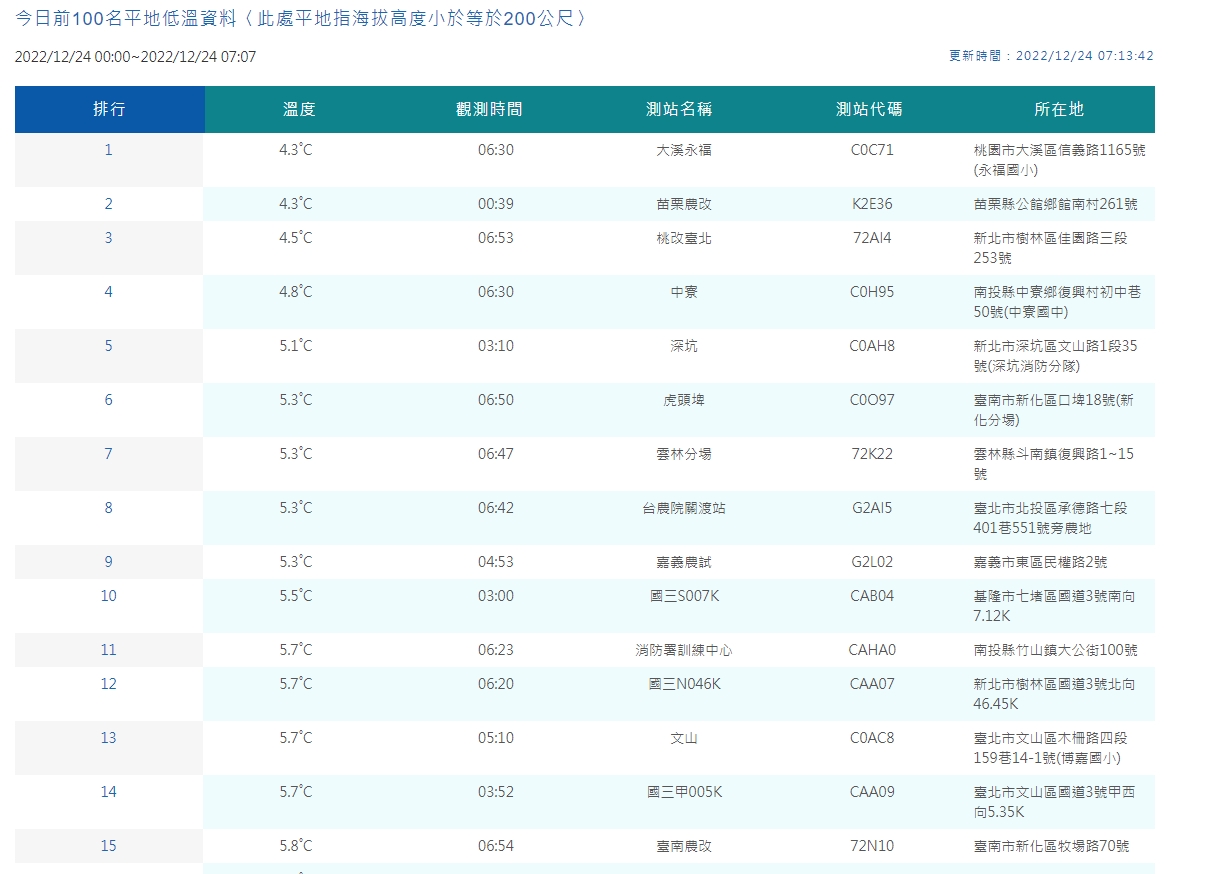Select station name 桃改臺北
This screenshot has width=1214, height=874.
pos(684,238)
